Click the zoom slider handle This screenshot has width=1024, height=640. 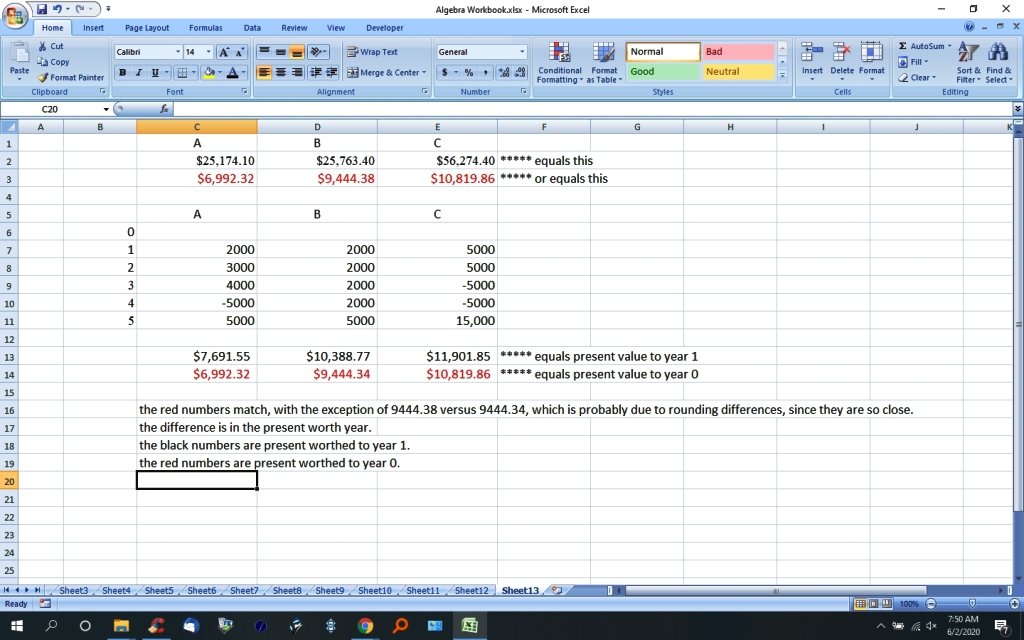click(x=972, y=604)
